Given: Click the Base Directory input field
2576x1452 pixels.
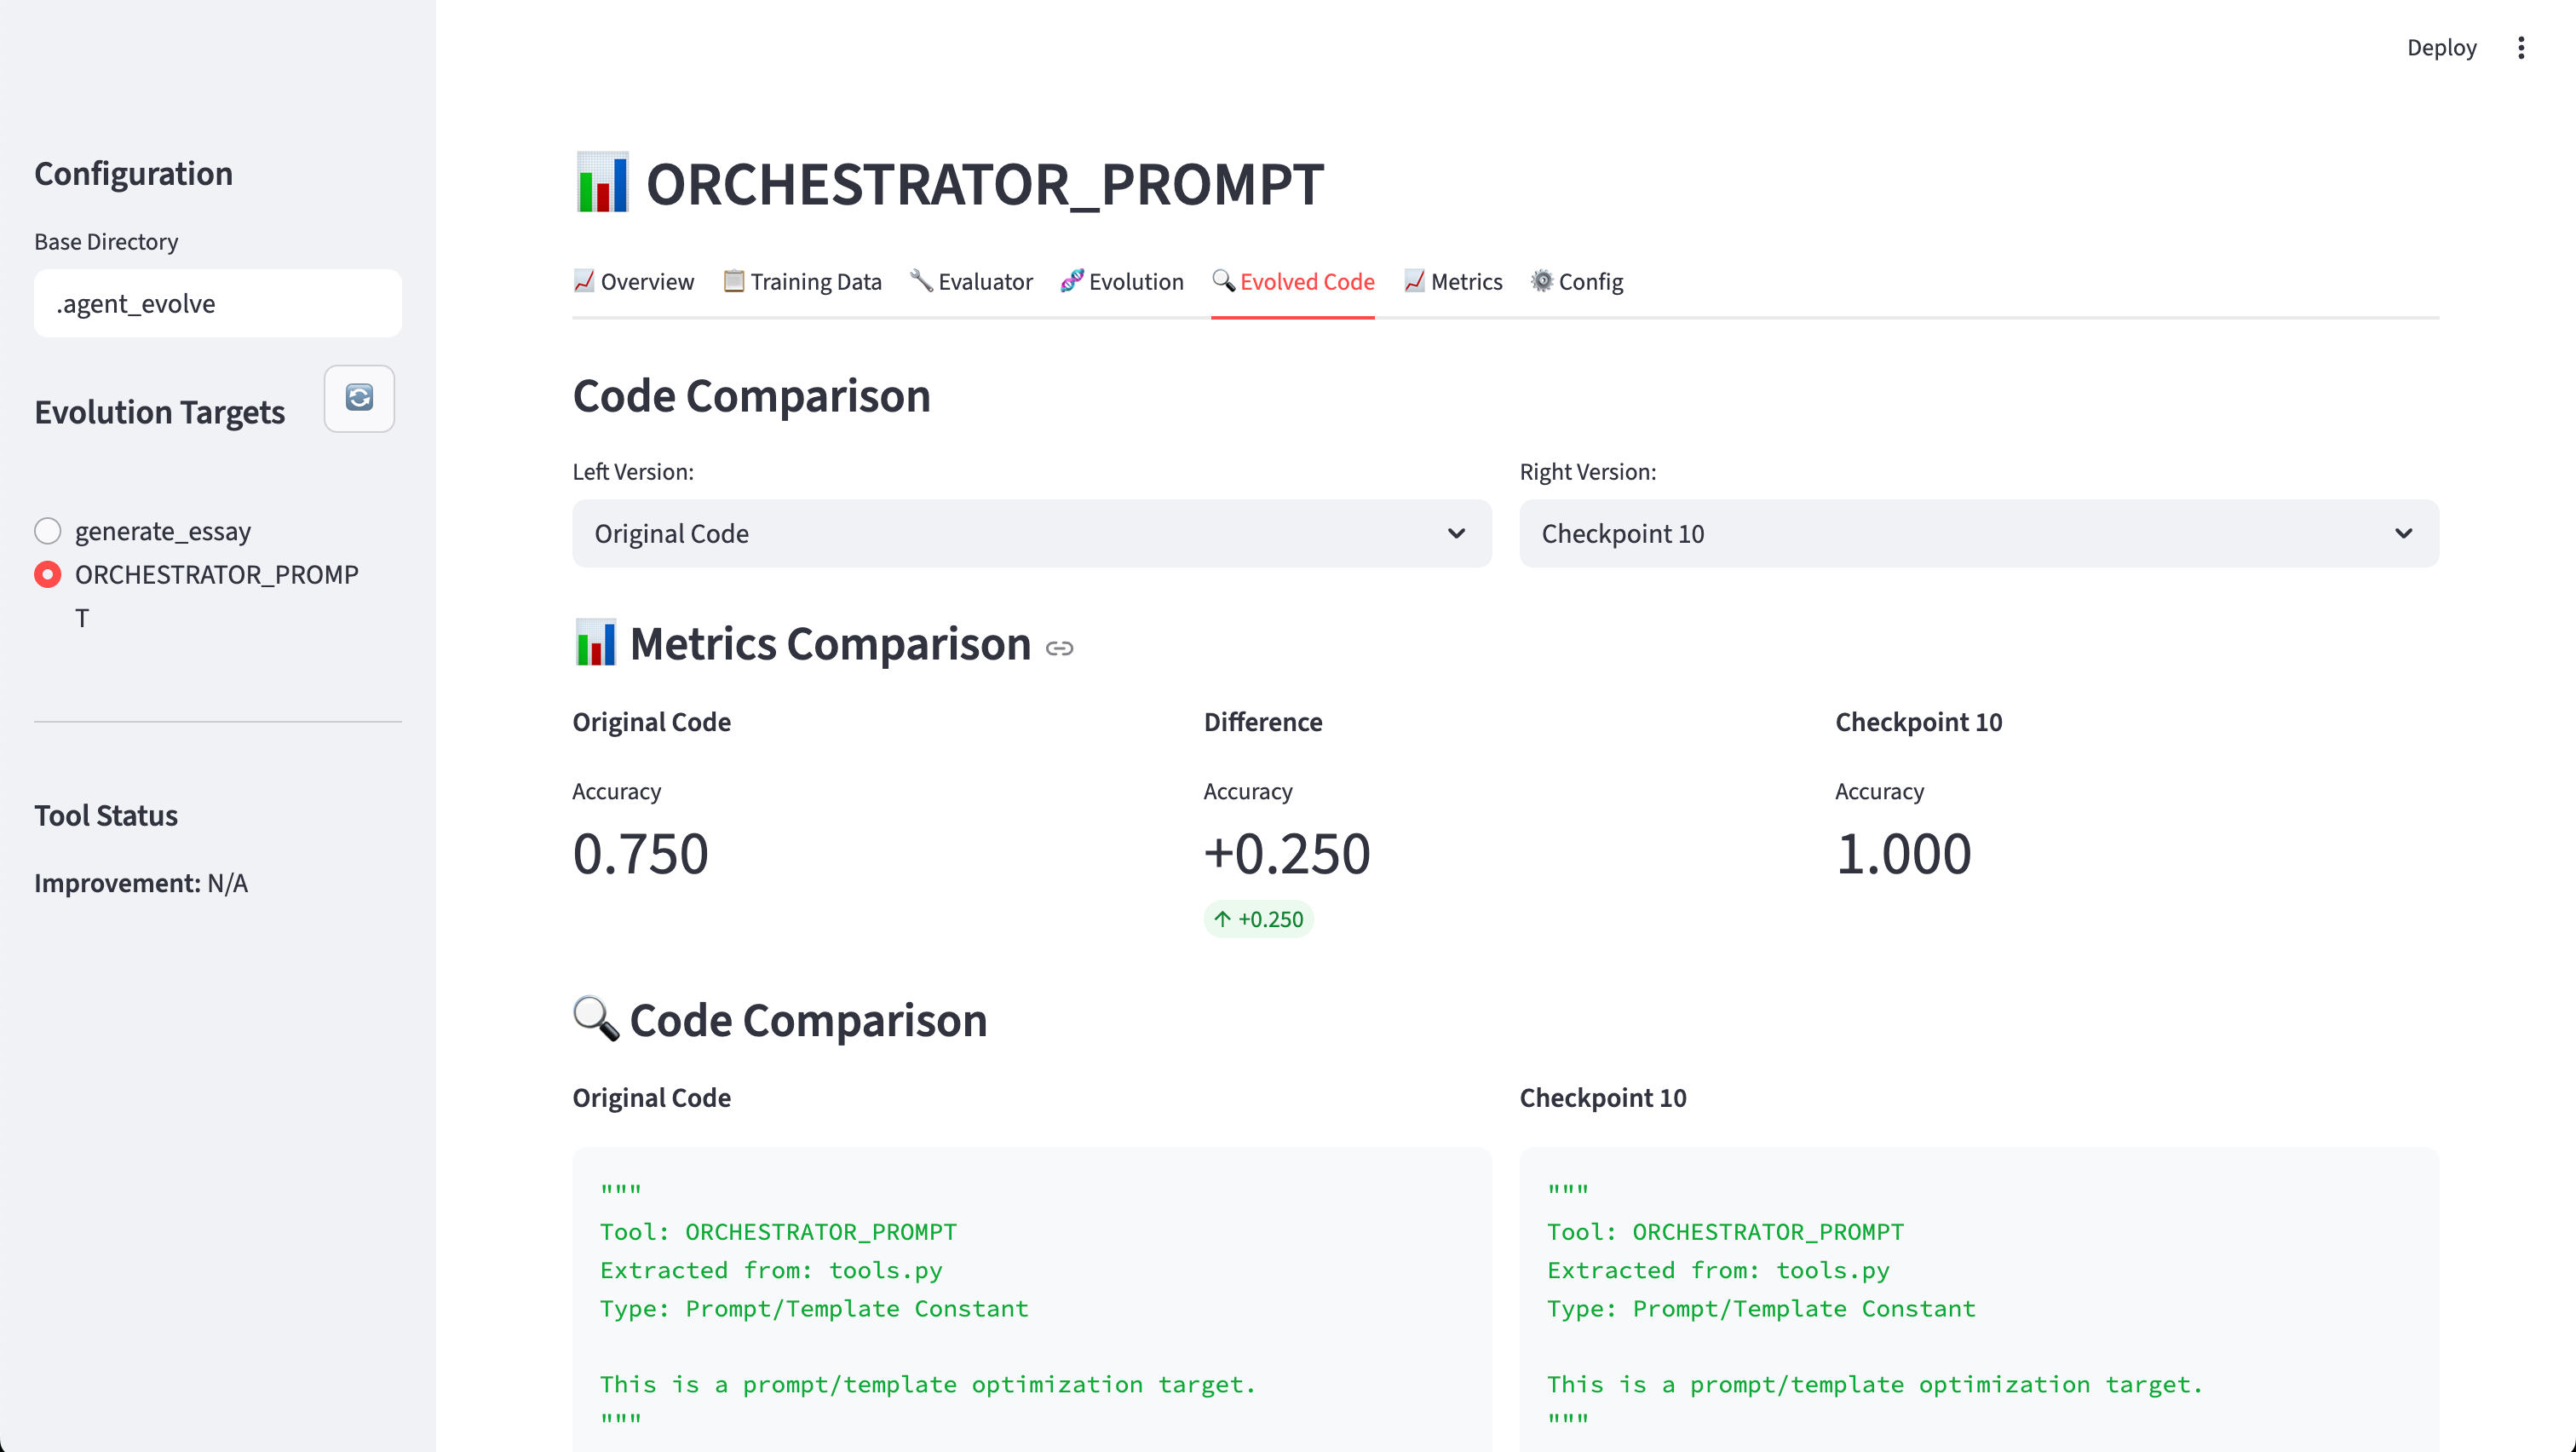Looking at the screenshot, I should [x=217, y=303].
